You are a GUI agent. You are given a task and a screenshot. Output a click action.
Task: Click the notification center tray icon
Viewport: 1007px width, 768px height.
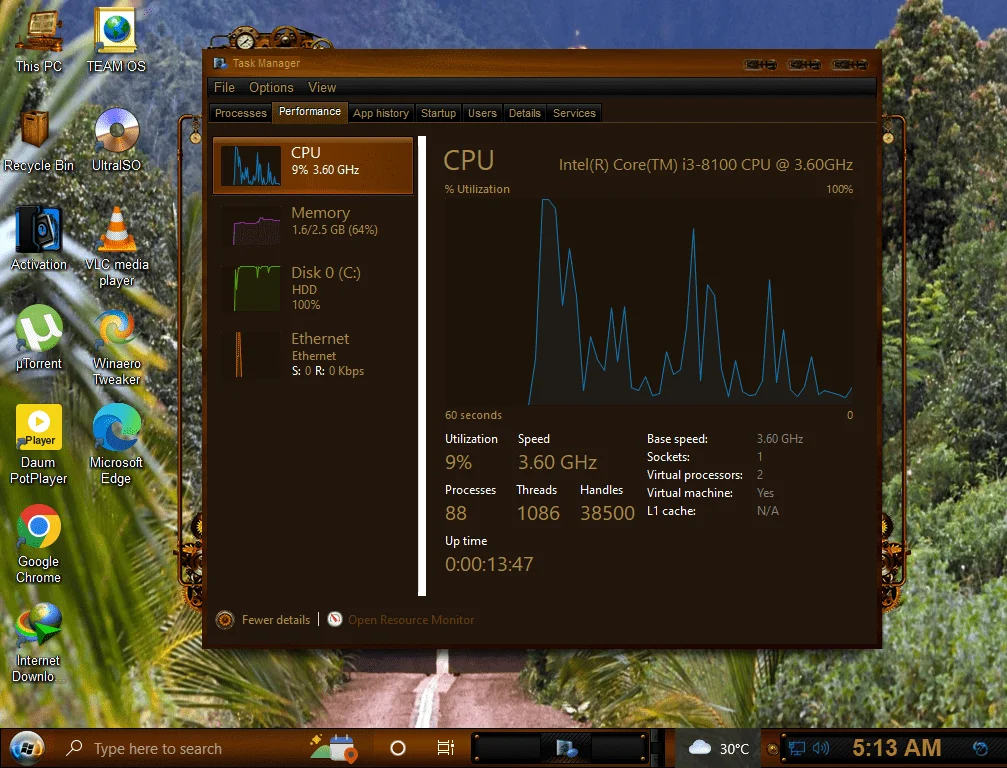(x=980, y=749)
